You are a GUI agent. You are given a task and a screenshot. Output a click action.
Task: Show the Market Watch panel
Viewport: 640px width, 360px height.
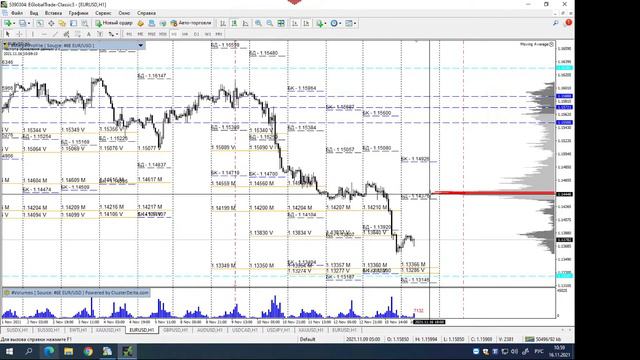pyautogui.click(x=40, y=23)
